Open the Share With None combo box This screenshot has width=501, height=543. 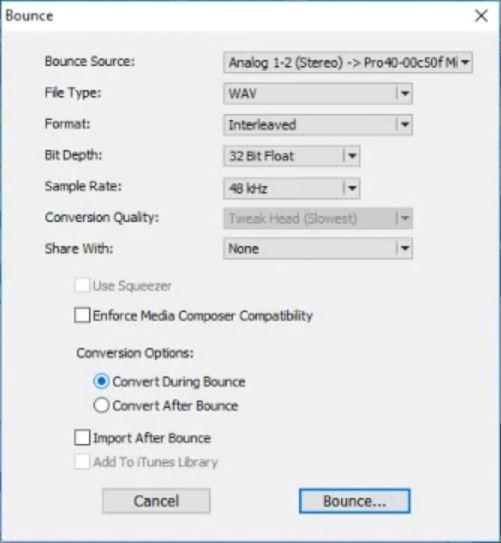[x=318, y=248]
